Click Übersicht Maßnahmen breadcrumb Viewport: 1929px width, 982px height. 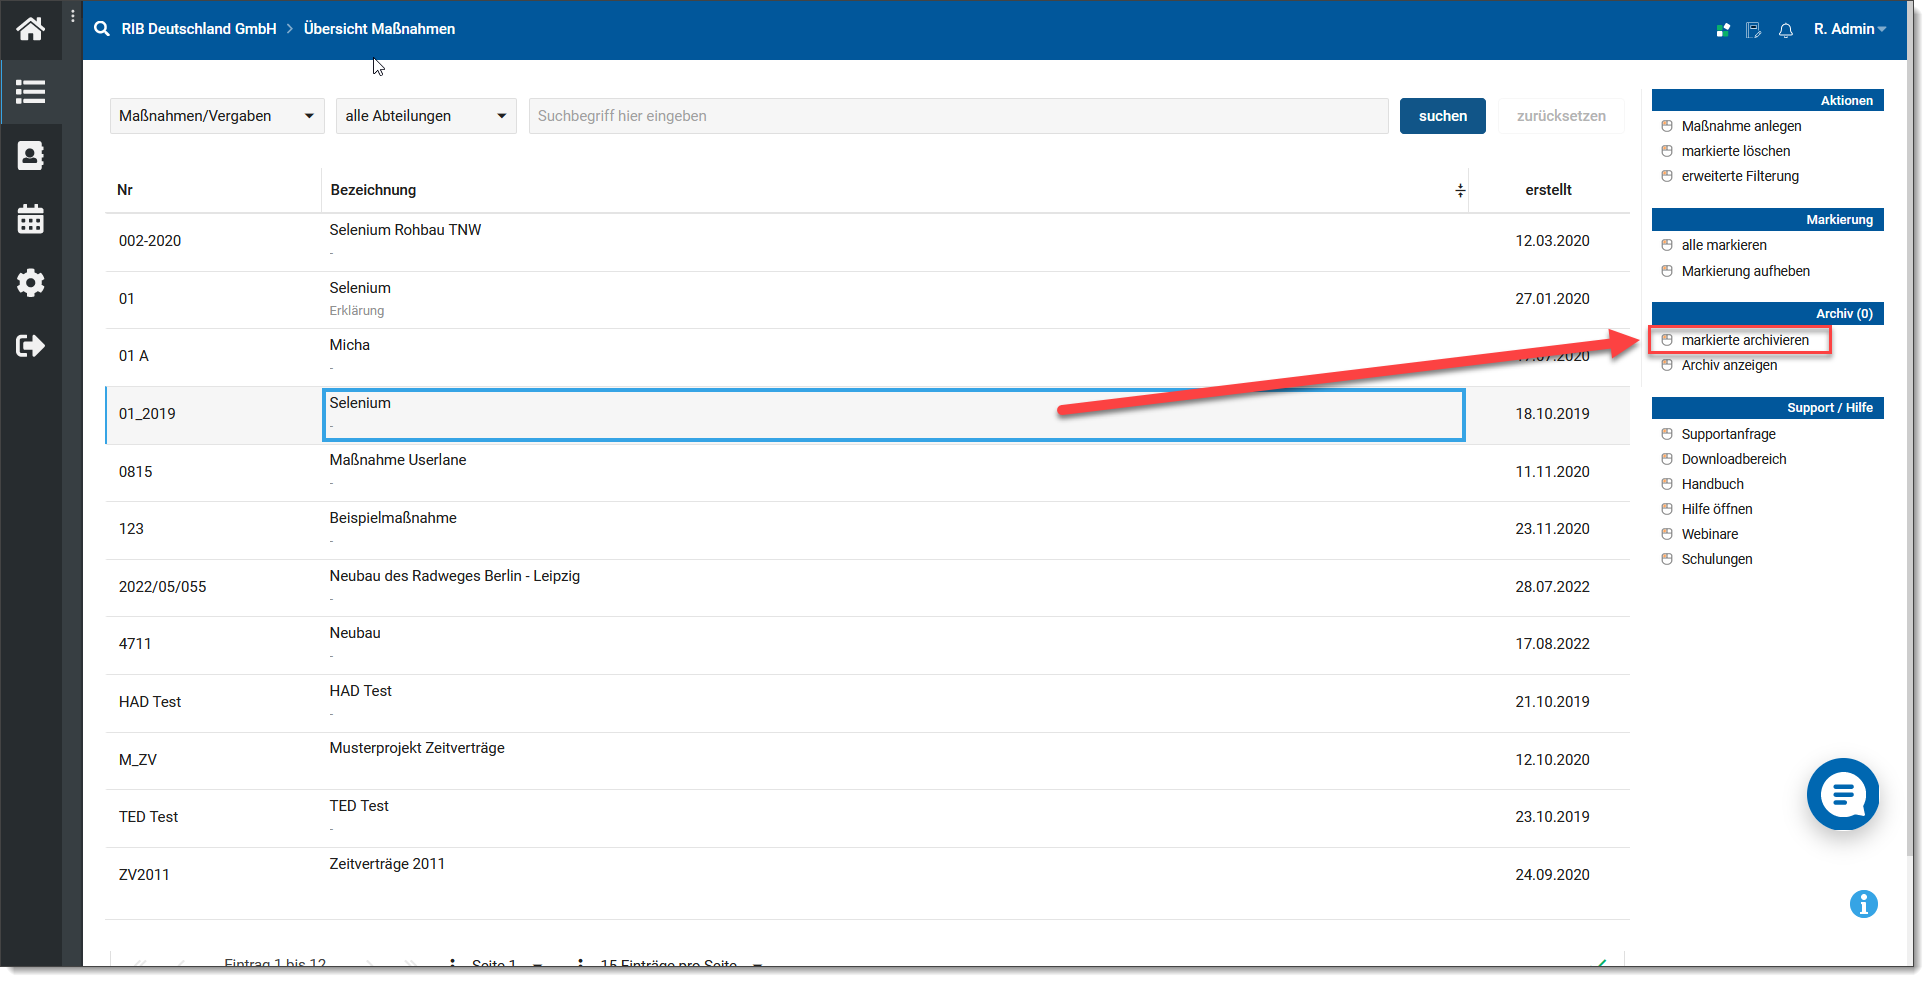[380, 29]
